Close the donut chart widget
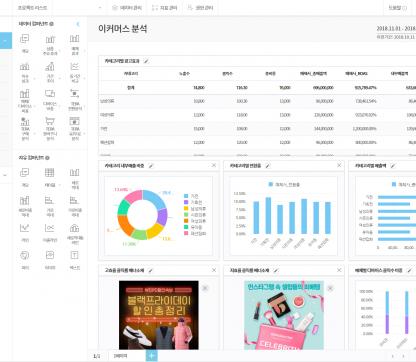 point(214,165)
